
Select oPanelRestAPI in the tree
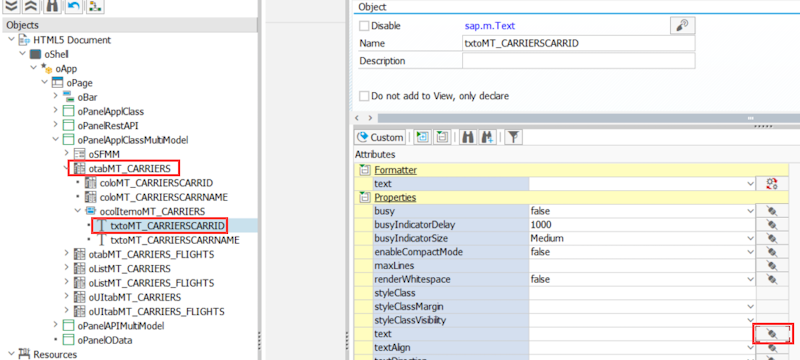(x=108, y=125)
